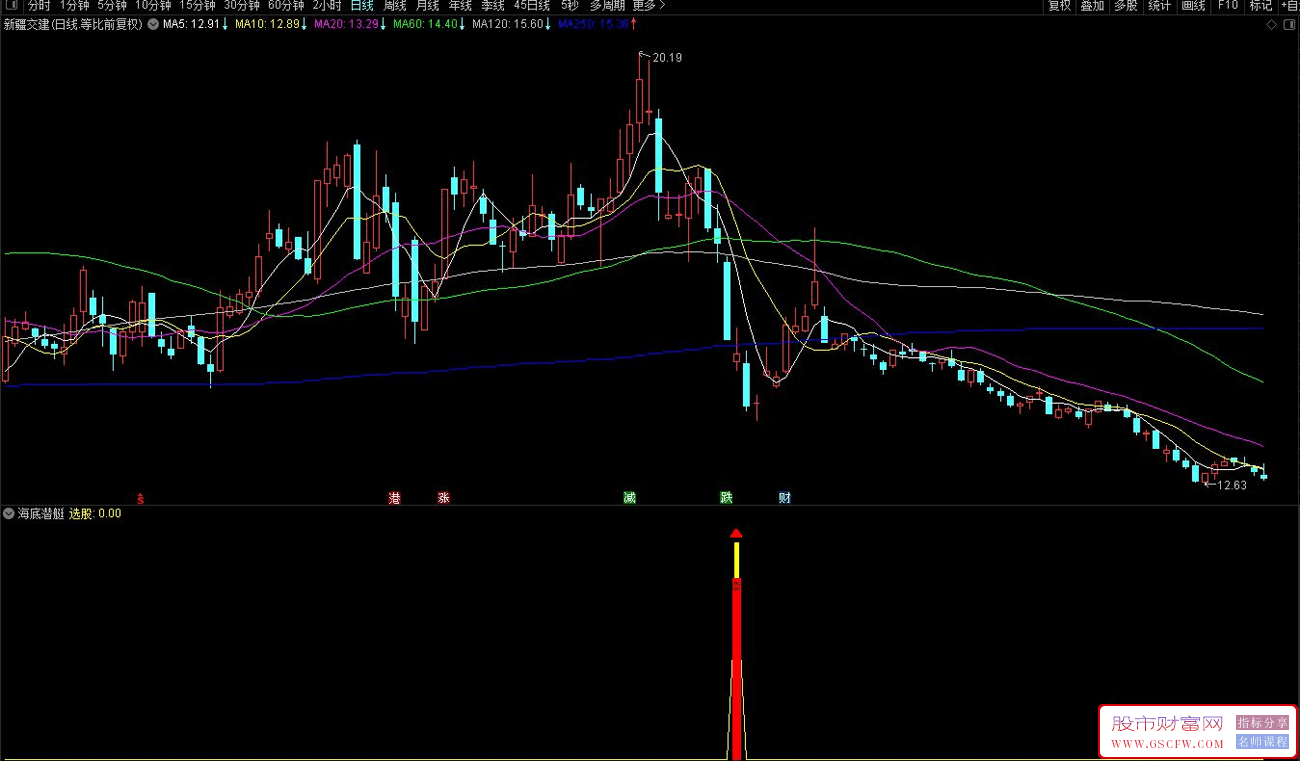Click the red 港 event marker
Screen dimensions: 1300x761
click(x=394, y=497)
